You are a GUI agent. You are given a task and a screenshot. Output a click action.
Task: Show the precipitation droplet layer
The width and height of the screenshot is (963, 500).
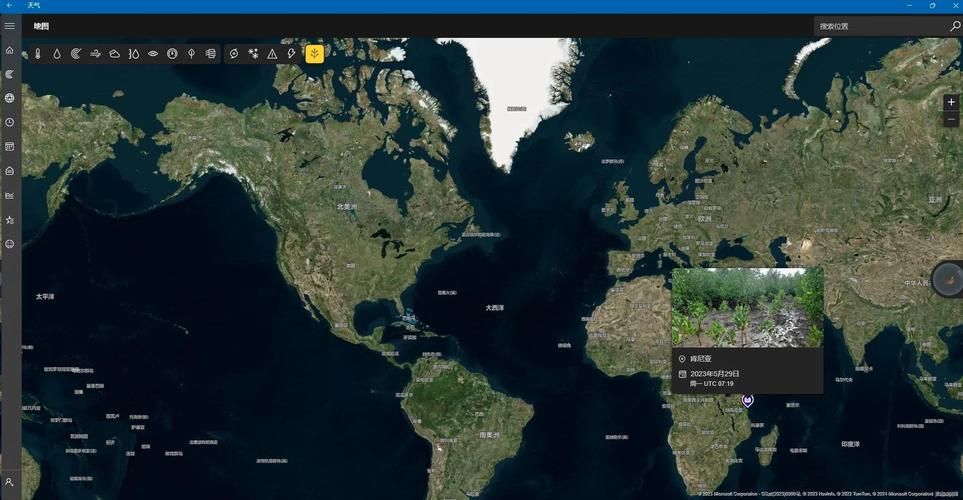[x=57, y=54]
